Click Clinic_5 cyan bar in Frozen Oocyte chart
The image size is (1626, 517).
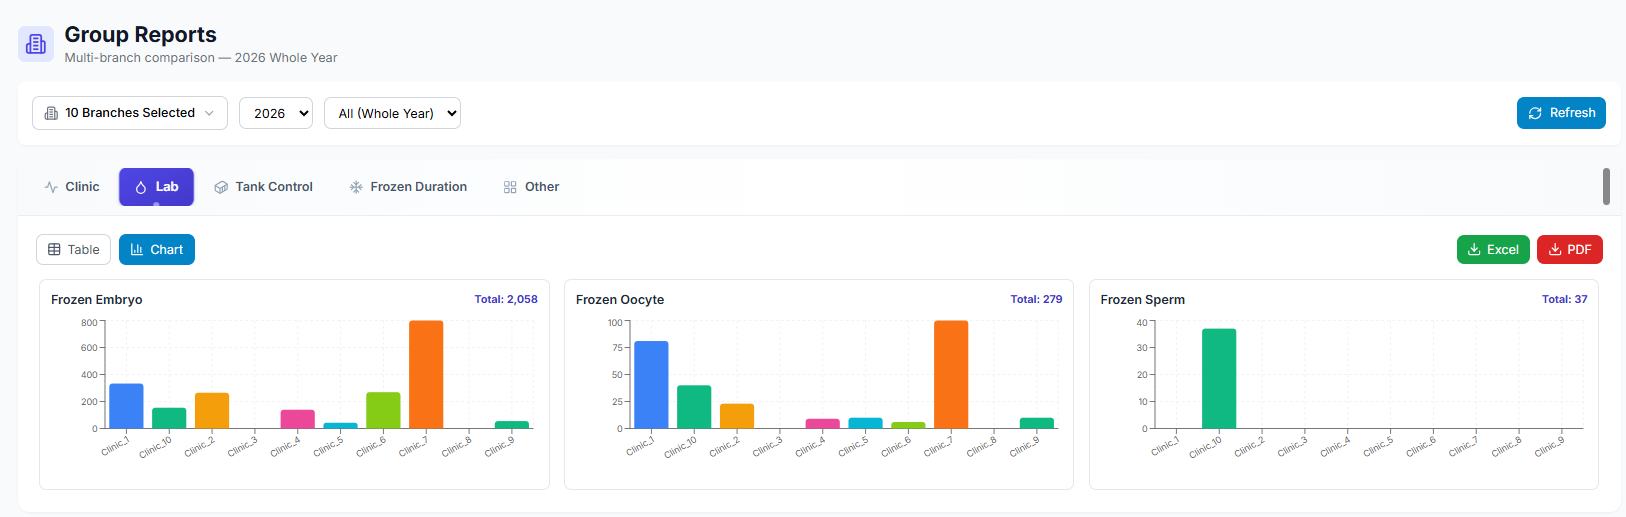[x=866, y=423]
